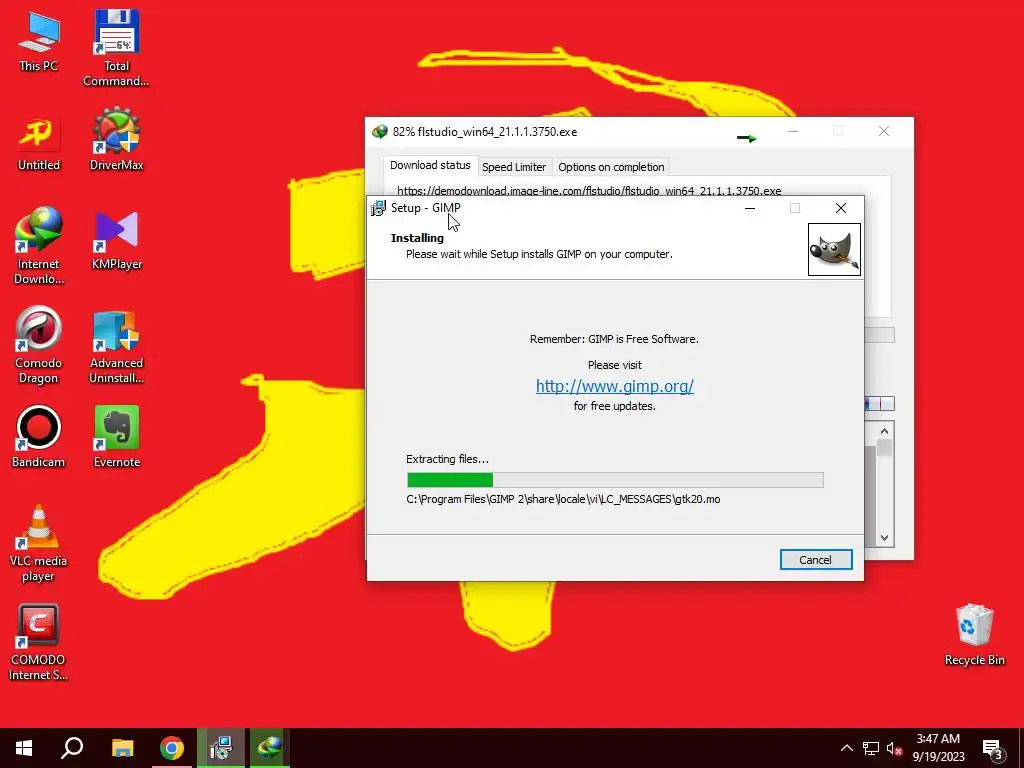Minimize the GIMP Setup window
Screen dimensions: 1024x768
pos(750,208)
